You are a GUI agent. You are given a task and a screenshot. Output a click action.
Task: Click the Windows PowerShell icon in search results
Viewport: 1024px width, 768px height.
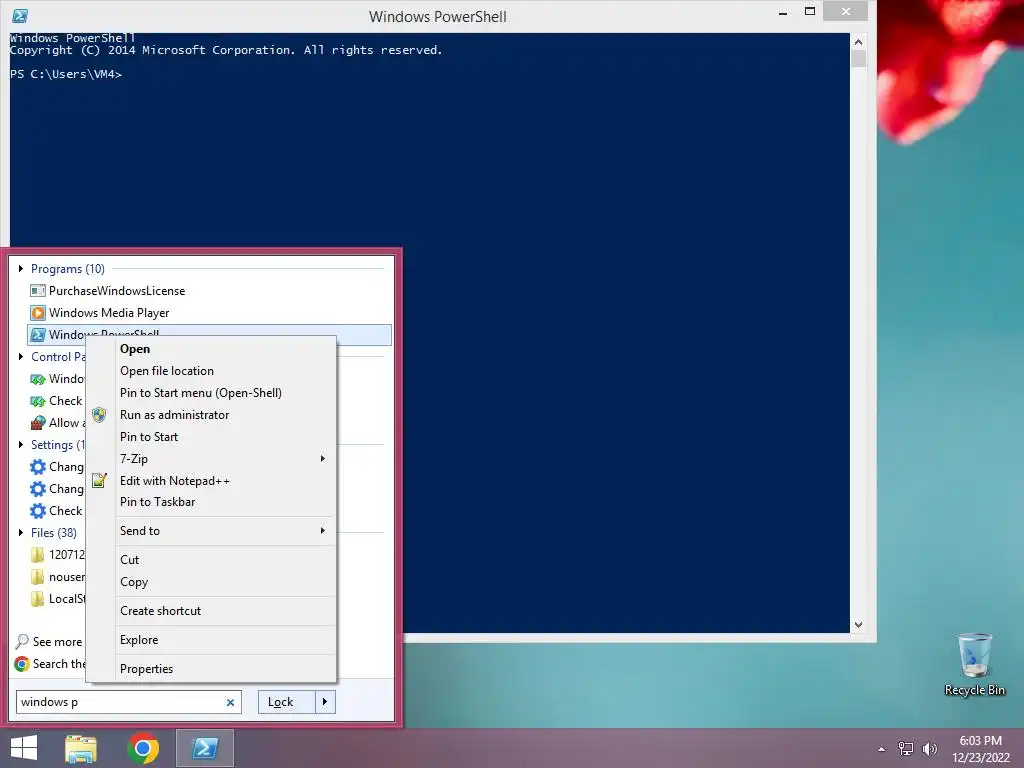click(x=38, y=334)
